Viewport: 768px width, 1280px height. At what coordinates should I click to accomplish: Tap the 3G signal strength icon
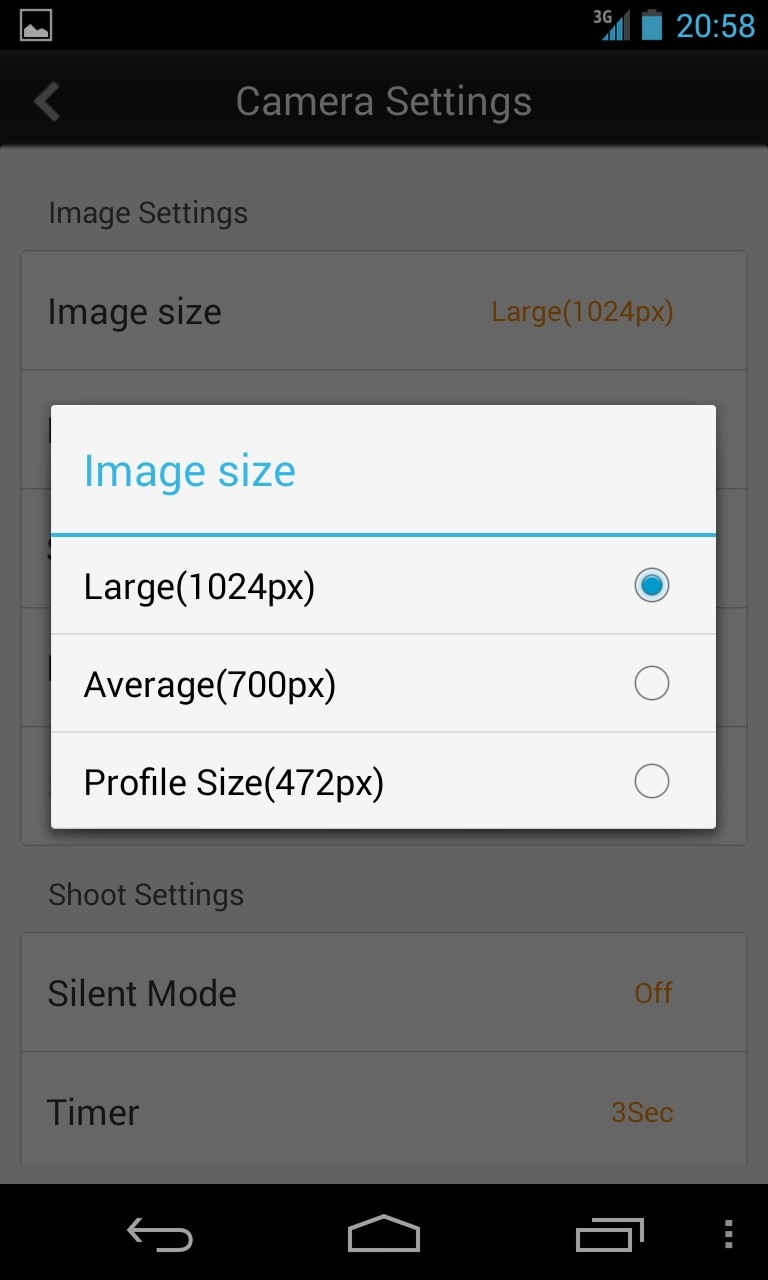click(612, 25)
